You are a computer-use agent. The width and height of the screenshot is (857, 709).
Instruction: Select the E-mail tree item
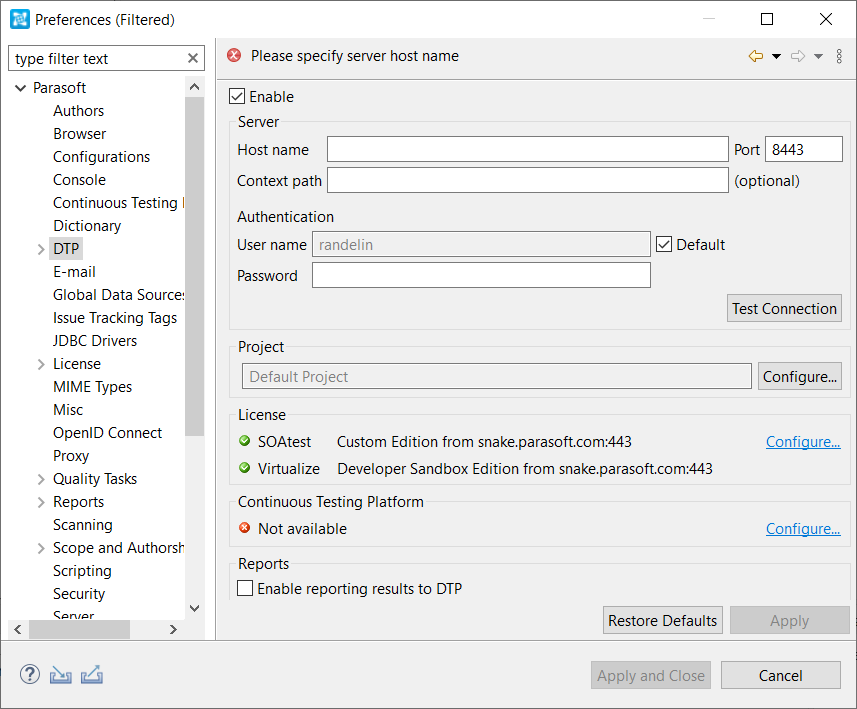point(74,272)
